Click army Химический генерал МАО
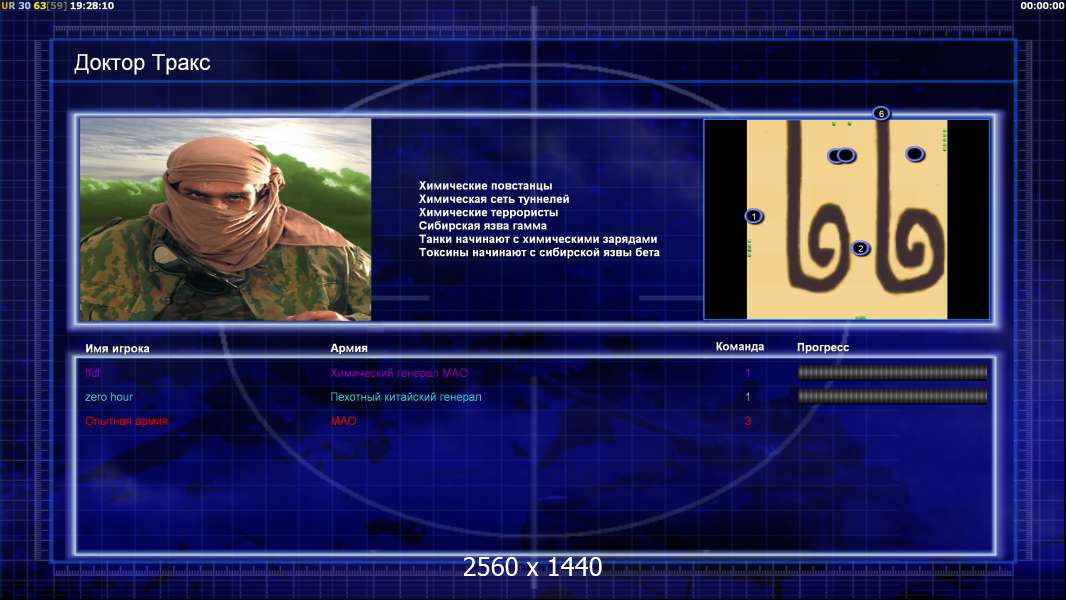1066x600 pixels. coord(399,373)
